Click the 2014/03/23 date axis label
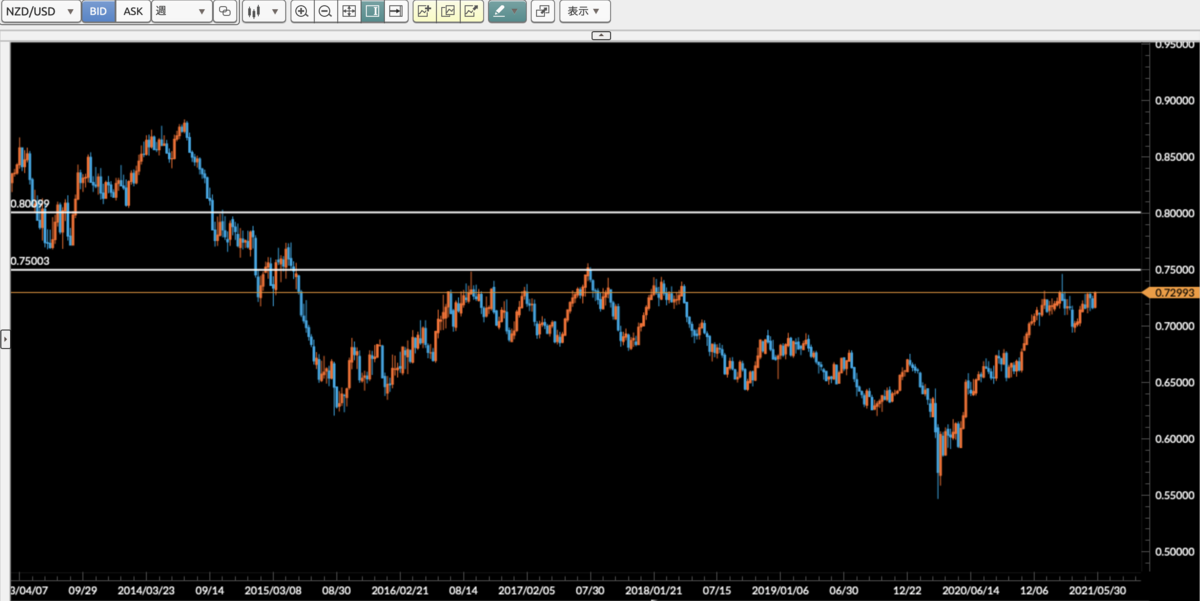This screenshot has height=601, width=1200. tap(146, 591)
